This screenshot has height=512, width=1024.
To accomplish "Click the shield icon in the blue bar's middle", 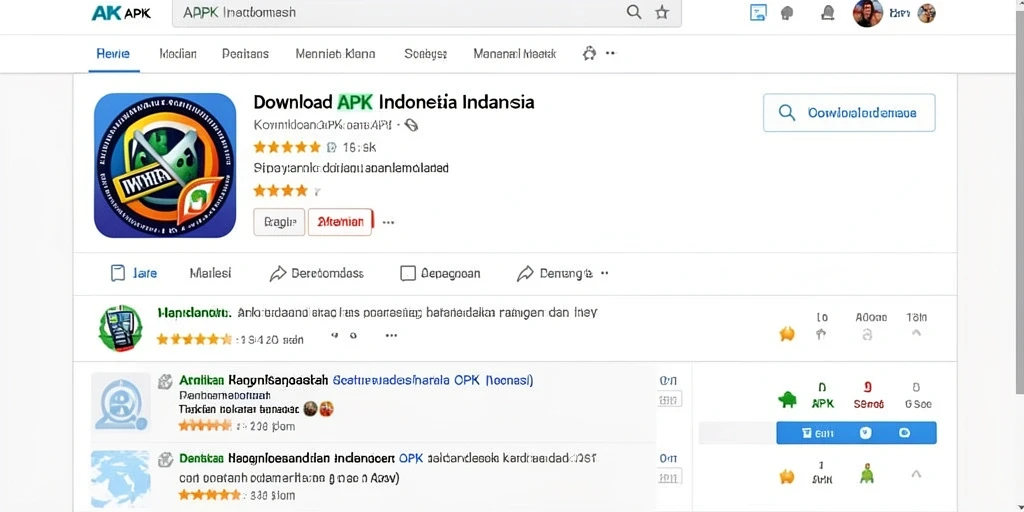I will [x=865, y=433].
